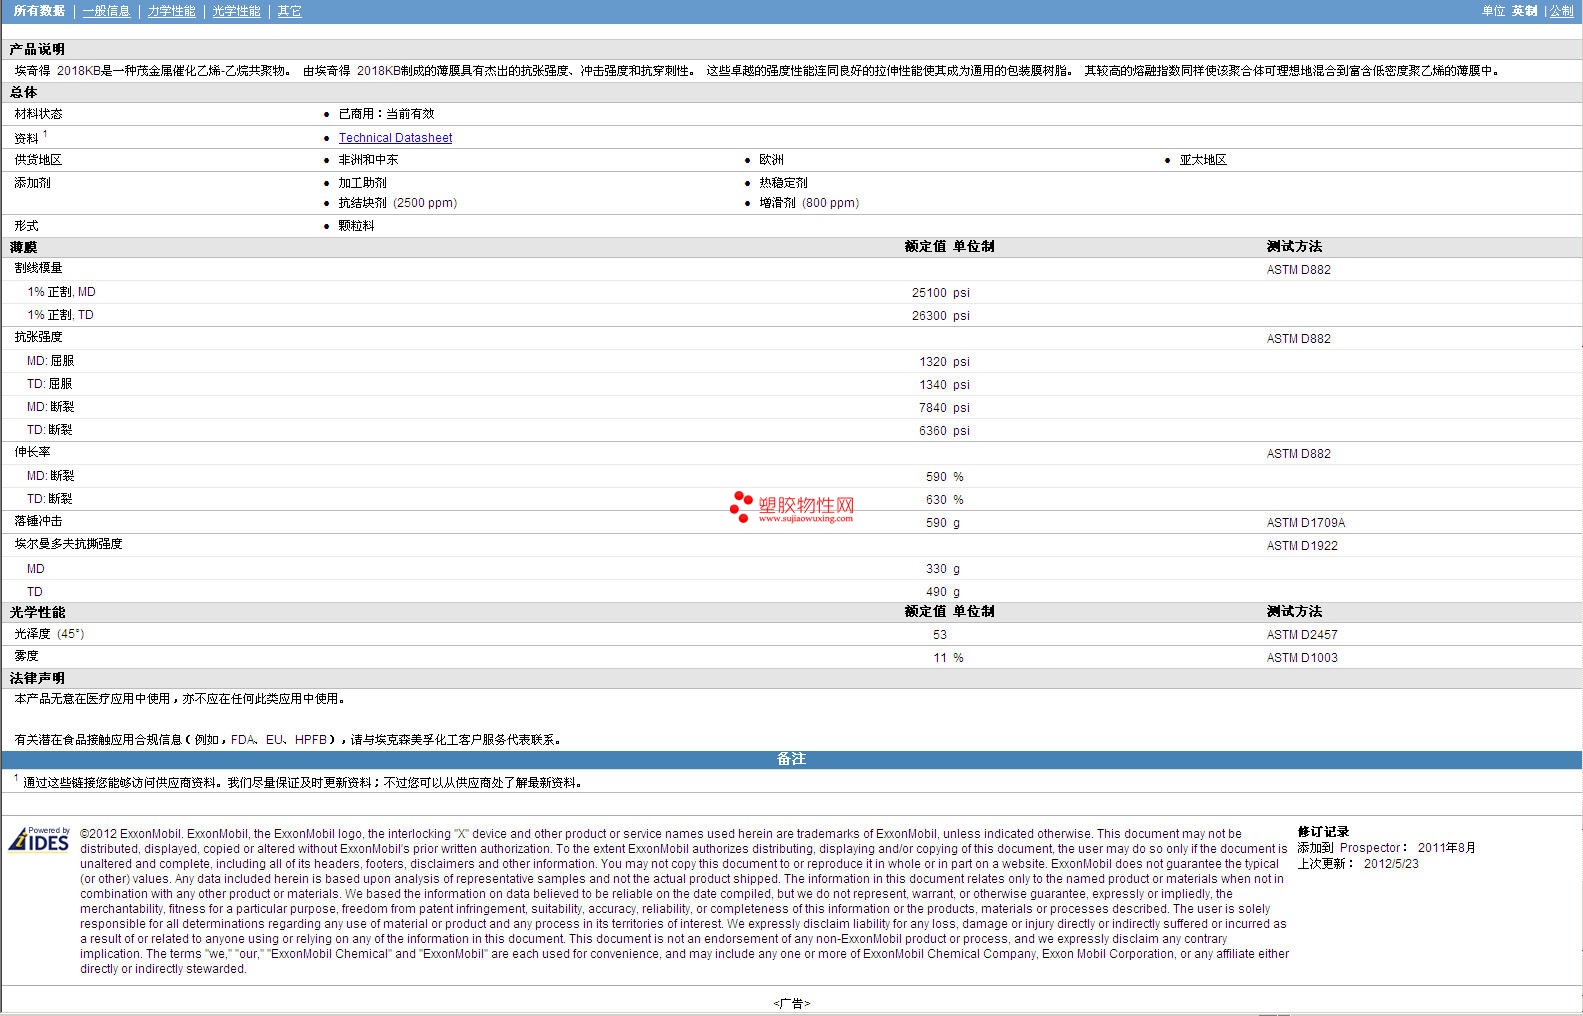Click the ASTM D1003 test method
This screenshot has height=1016, width=1583.
coord(1302,658)
